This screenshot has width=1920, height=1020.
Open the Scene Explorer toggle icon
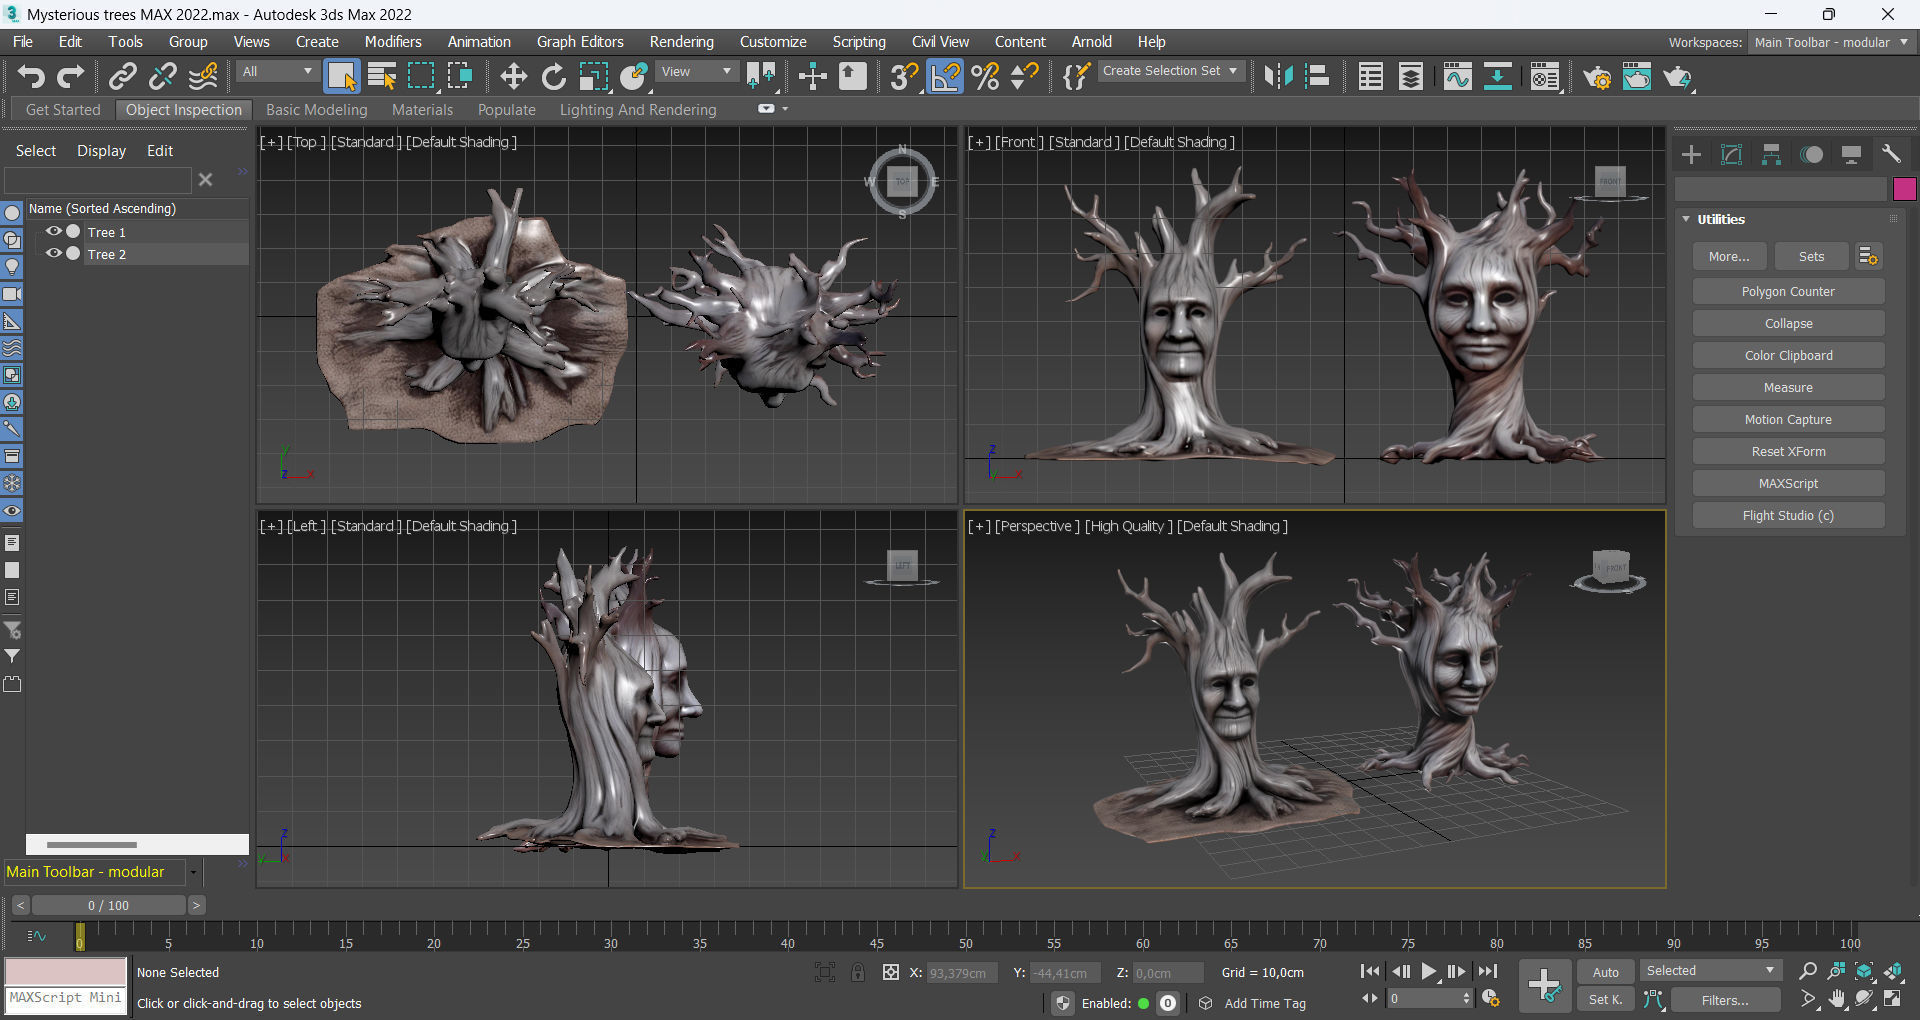(1371, 76)
